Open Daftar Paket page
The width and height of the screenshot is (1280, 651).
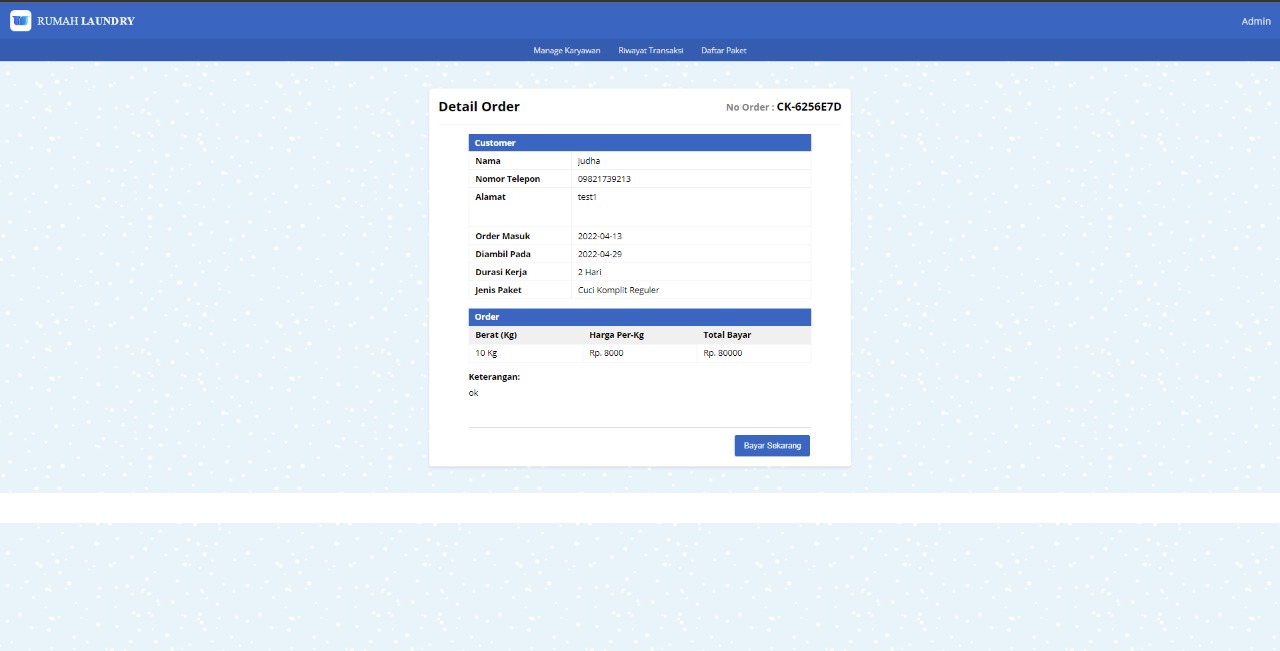tap(723, 49)
